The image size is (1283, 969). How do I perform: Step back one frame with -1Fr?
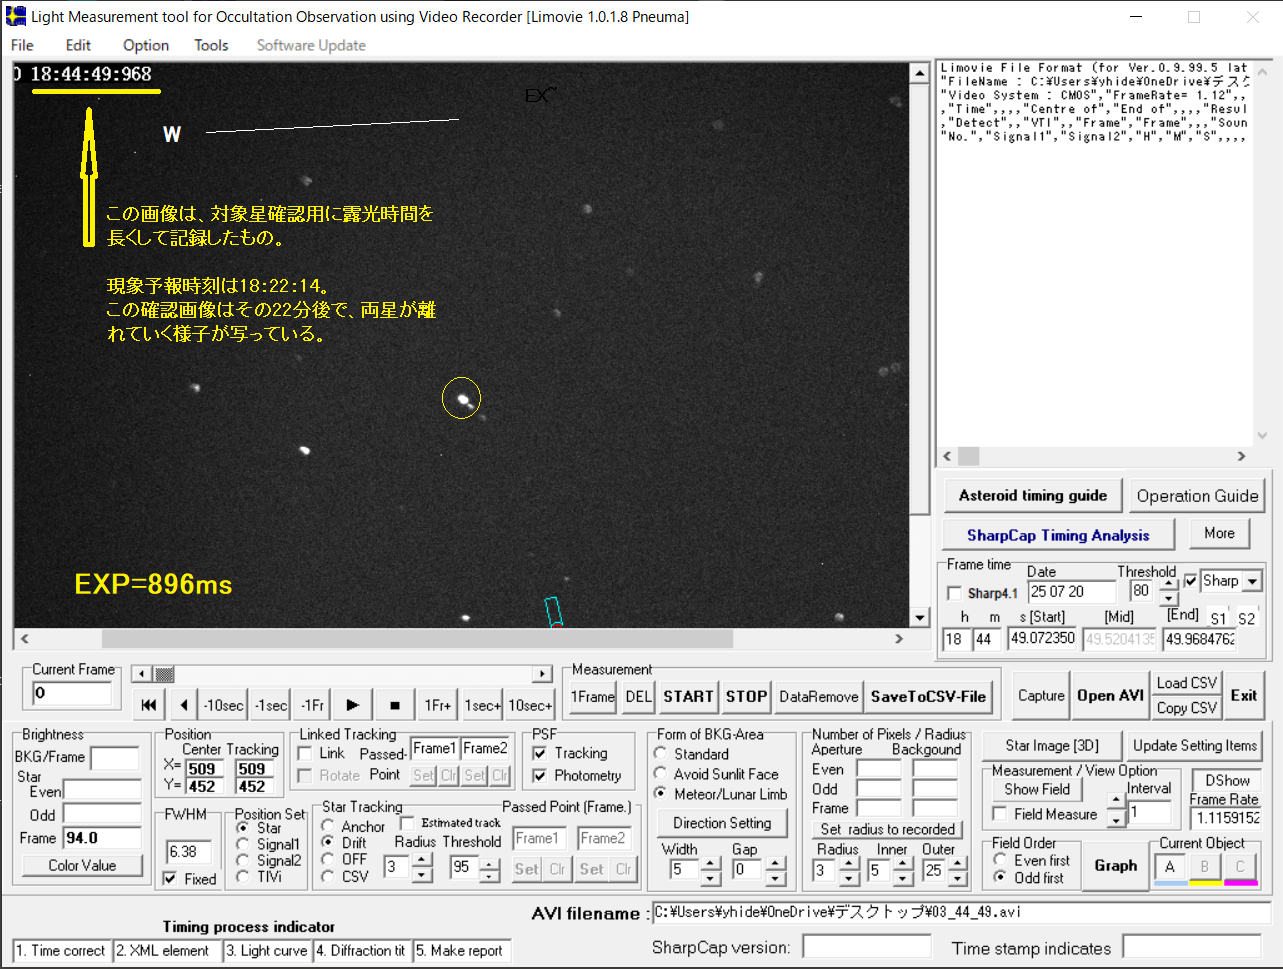coord(312,705)
